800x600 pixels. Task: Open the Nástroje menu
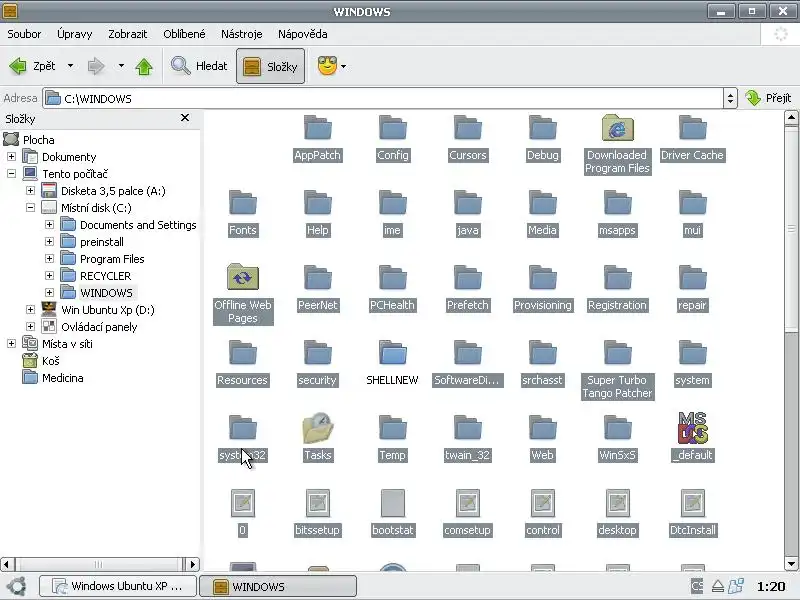241,34
